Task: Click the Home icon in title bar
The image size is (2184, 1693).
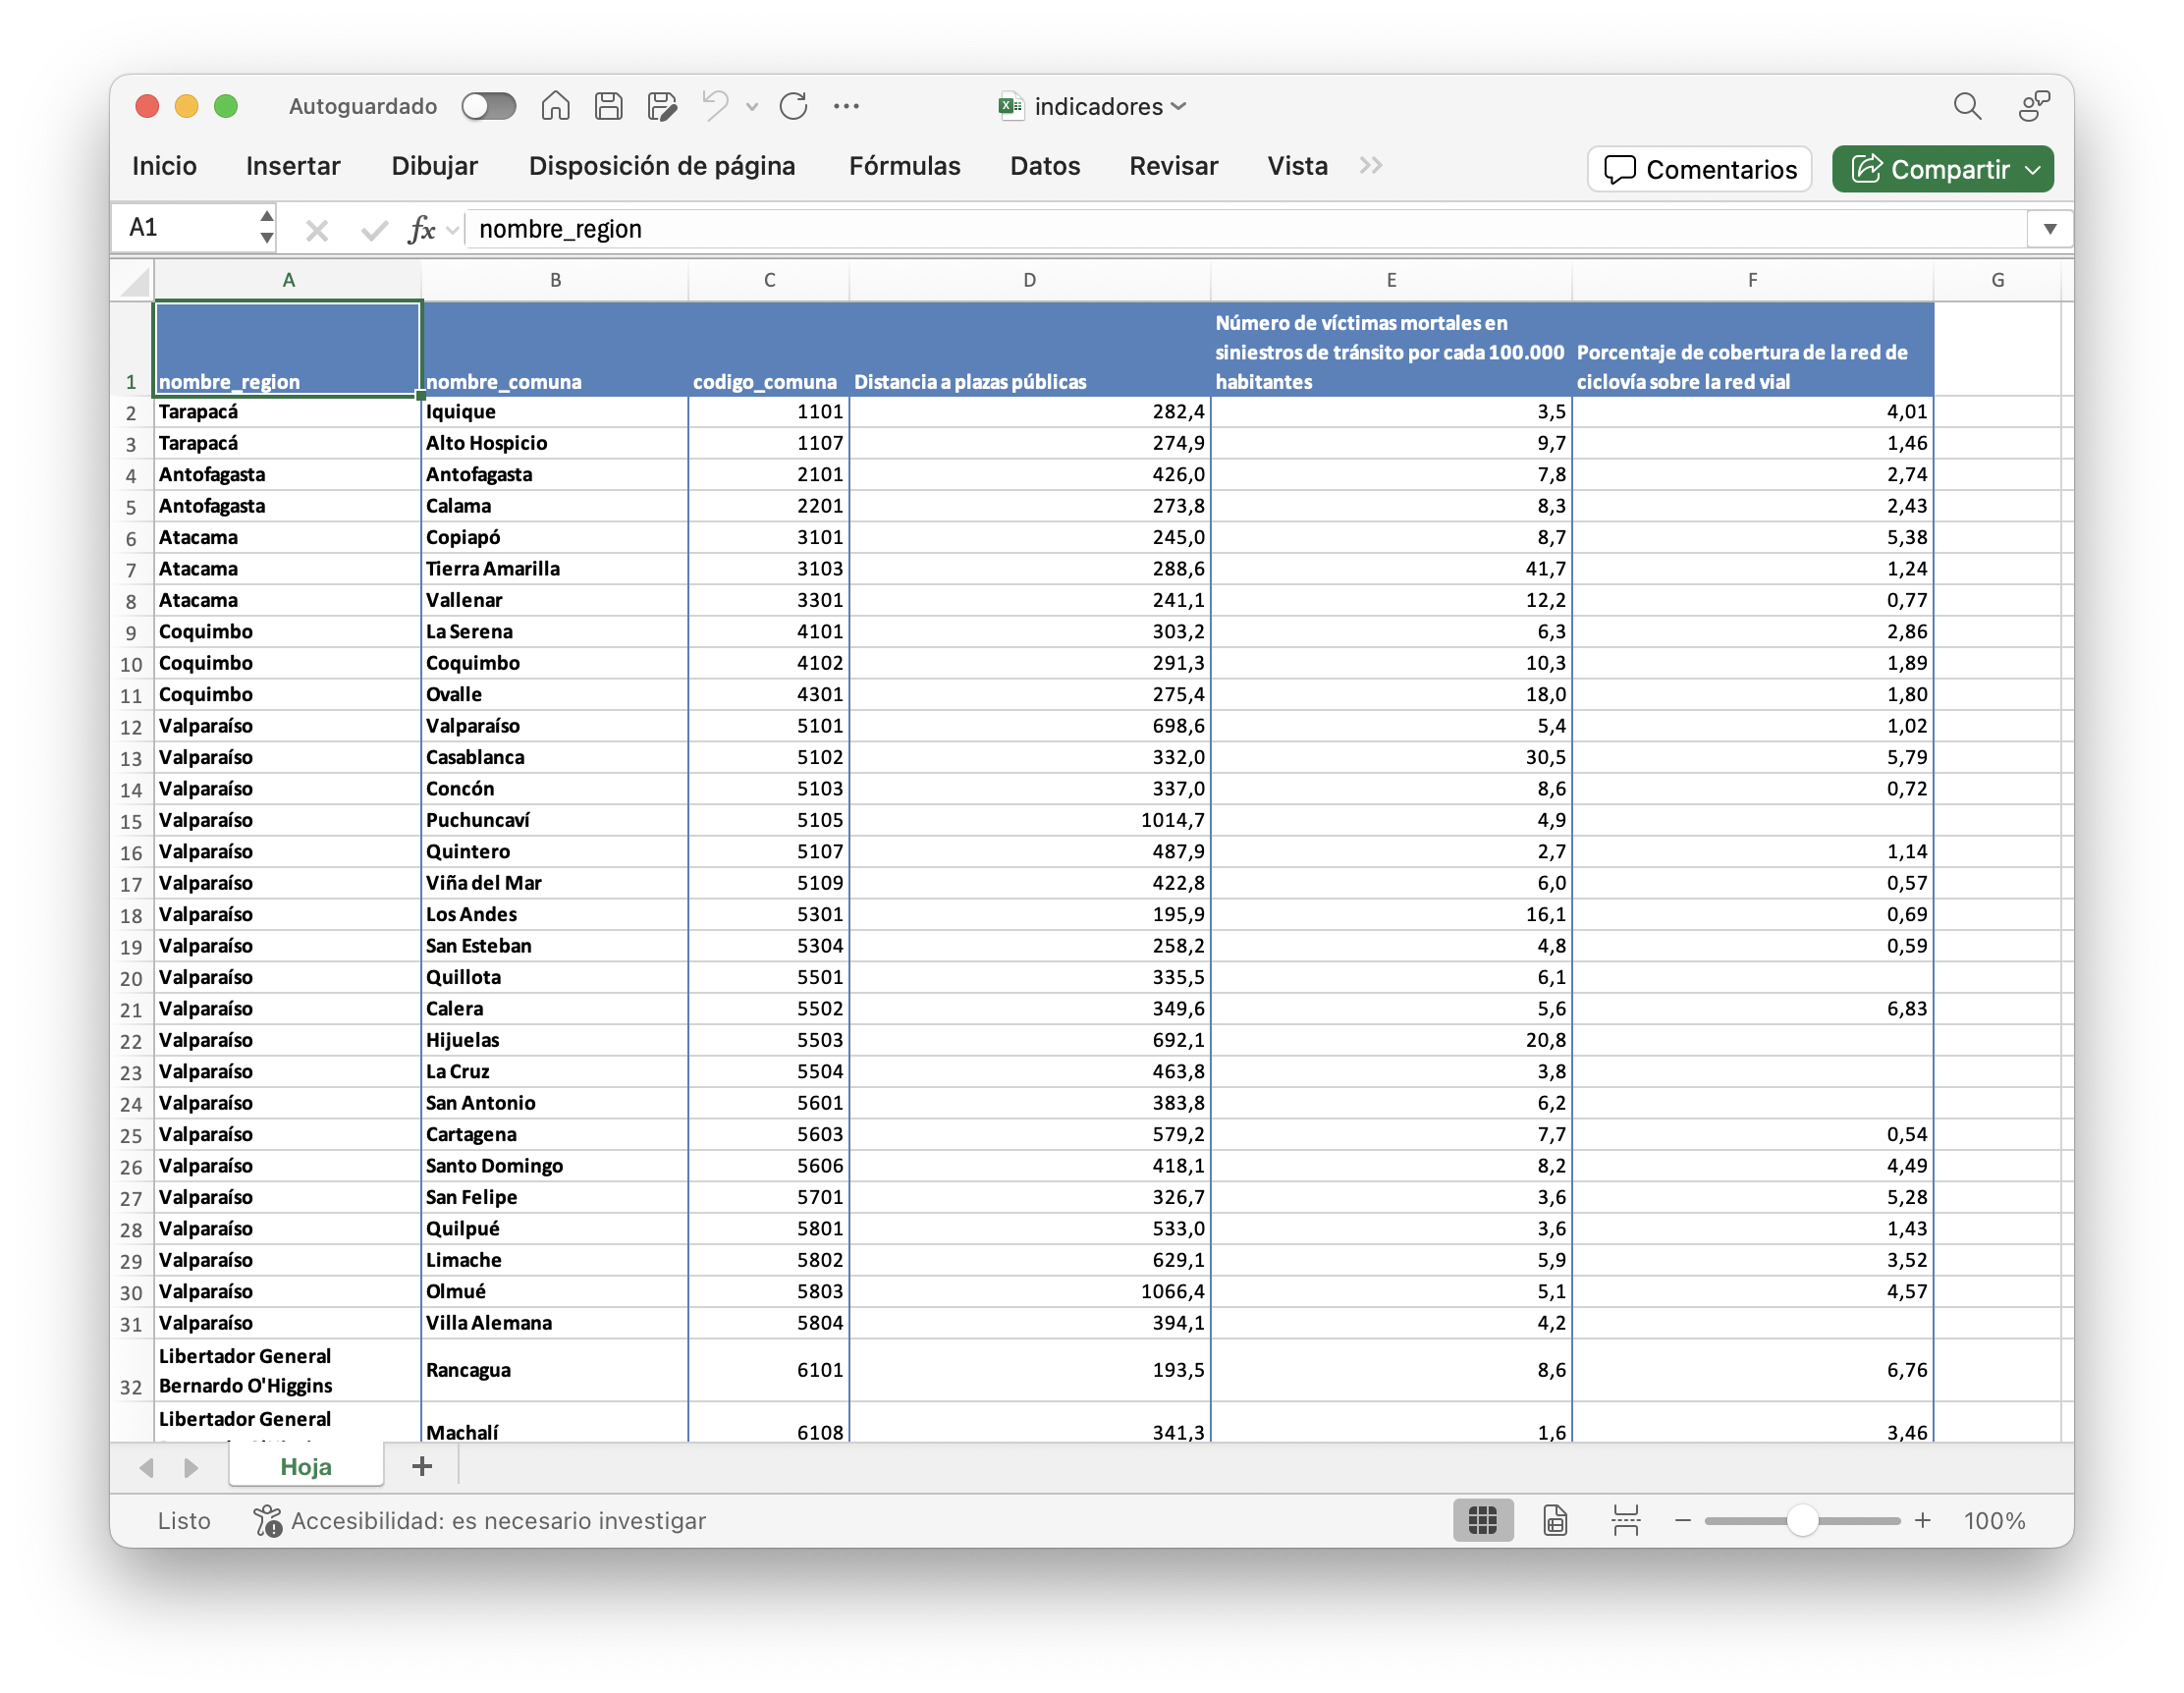Action: pyautogui.click(x=555, y=106)
